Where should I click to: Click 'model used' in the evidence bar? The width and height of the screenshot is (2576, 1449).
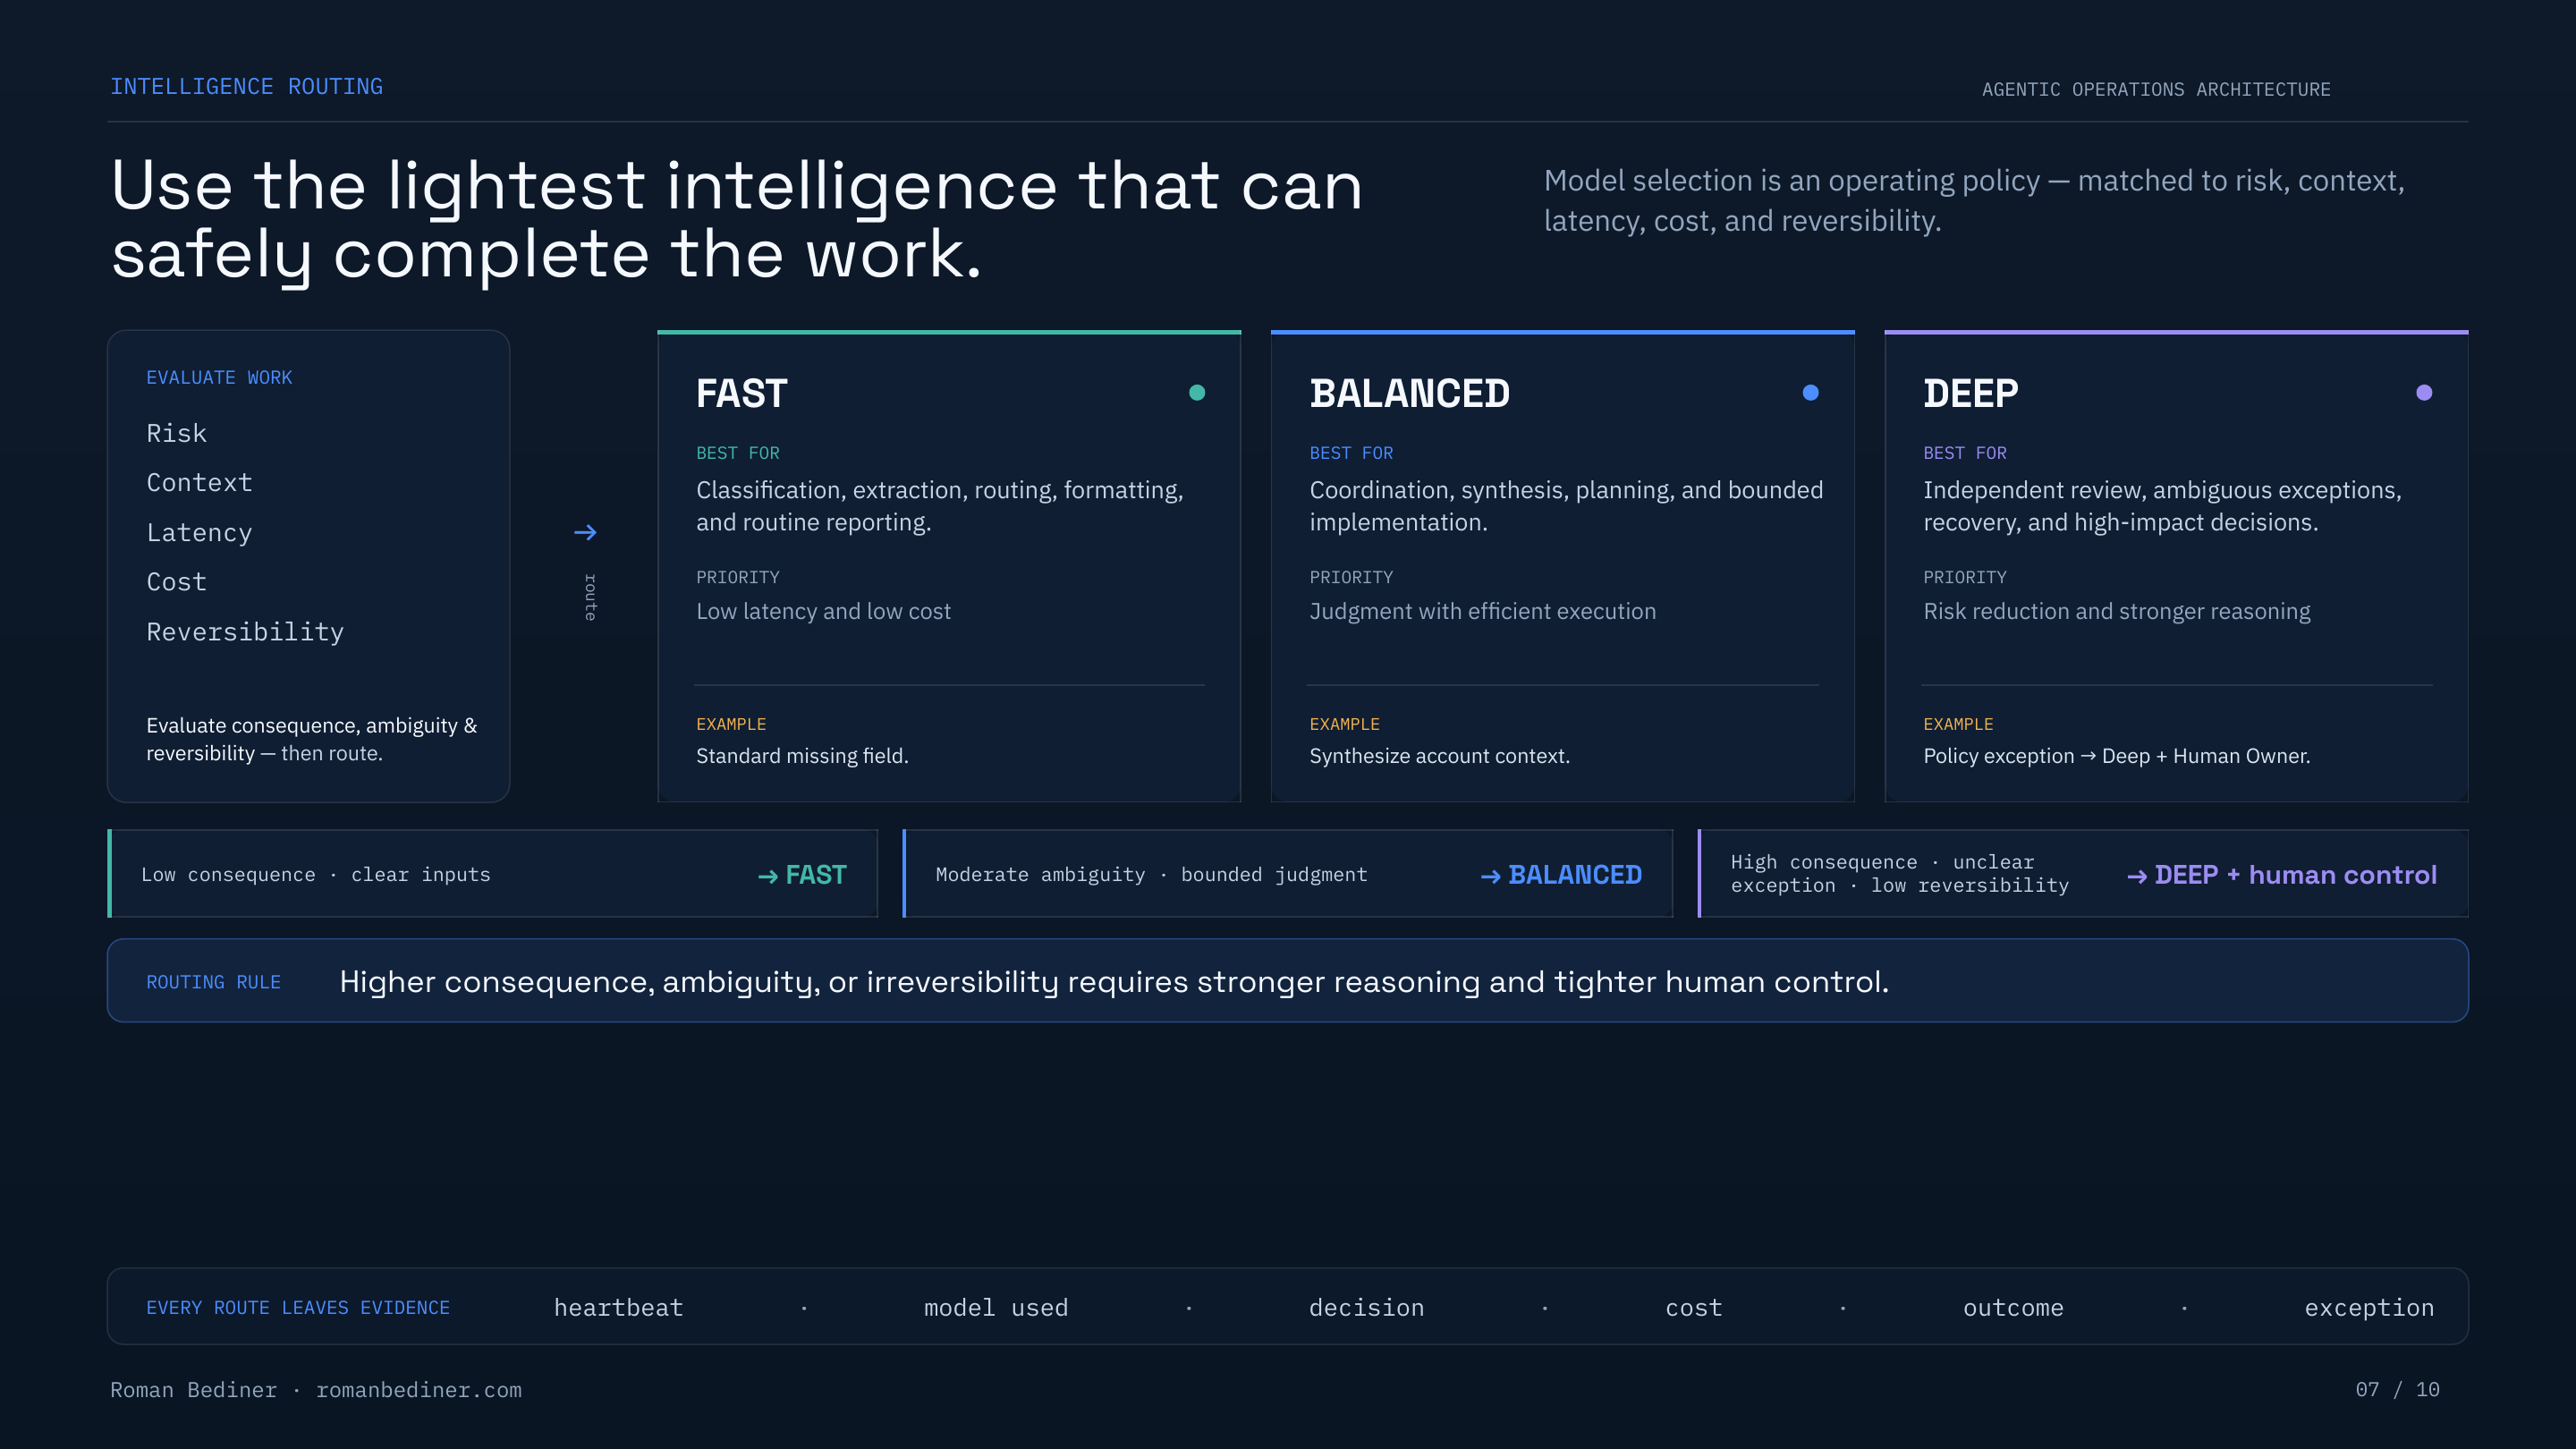(x=996, y=1308)
